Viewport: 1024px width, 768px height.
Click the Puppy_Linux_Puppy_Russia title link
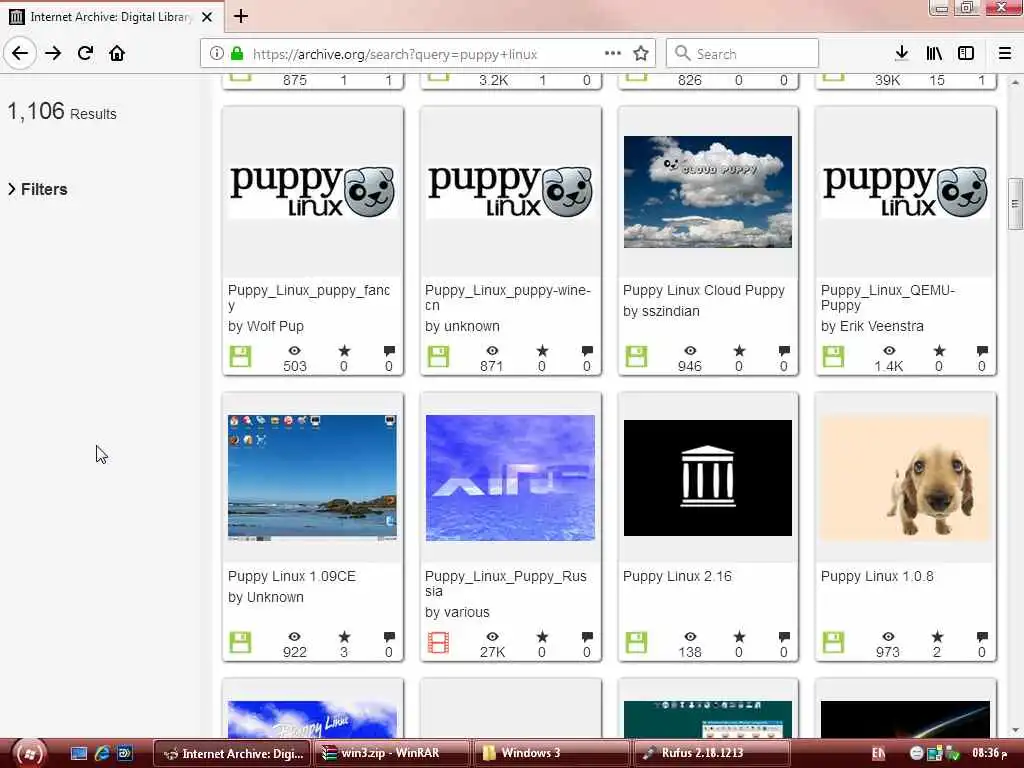[506, 584]
